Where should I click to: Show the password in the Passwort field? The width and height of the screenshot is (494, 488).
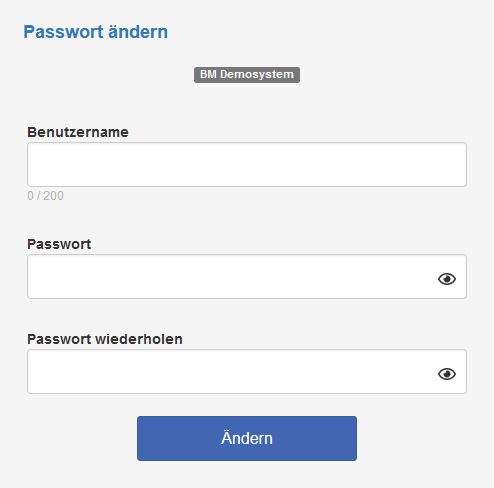coord(447,279)
